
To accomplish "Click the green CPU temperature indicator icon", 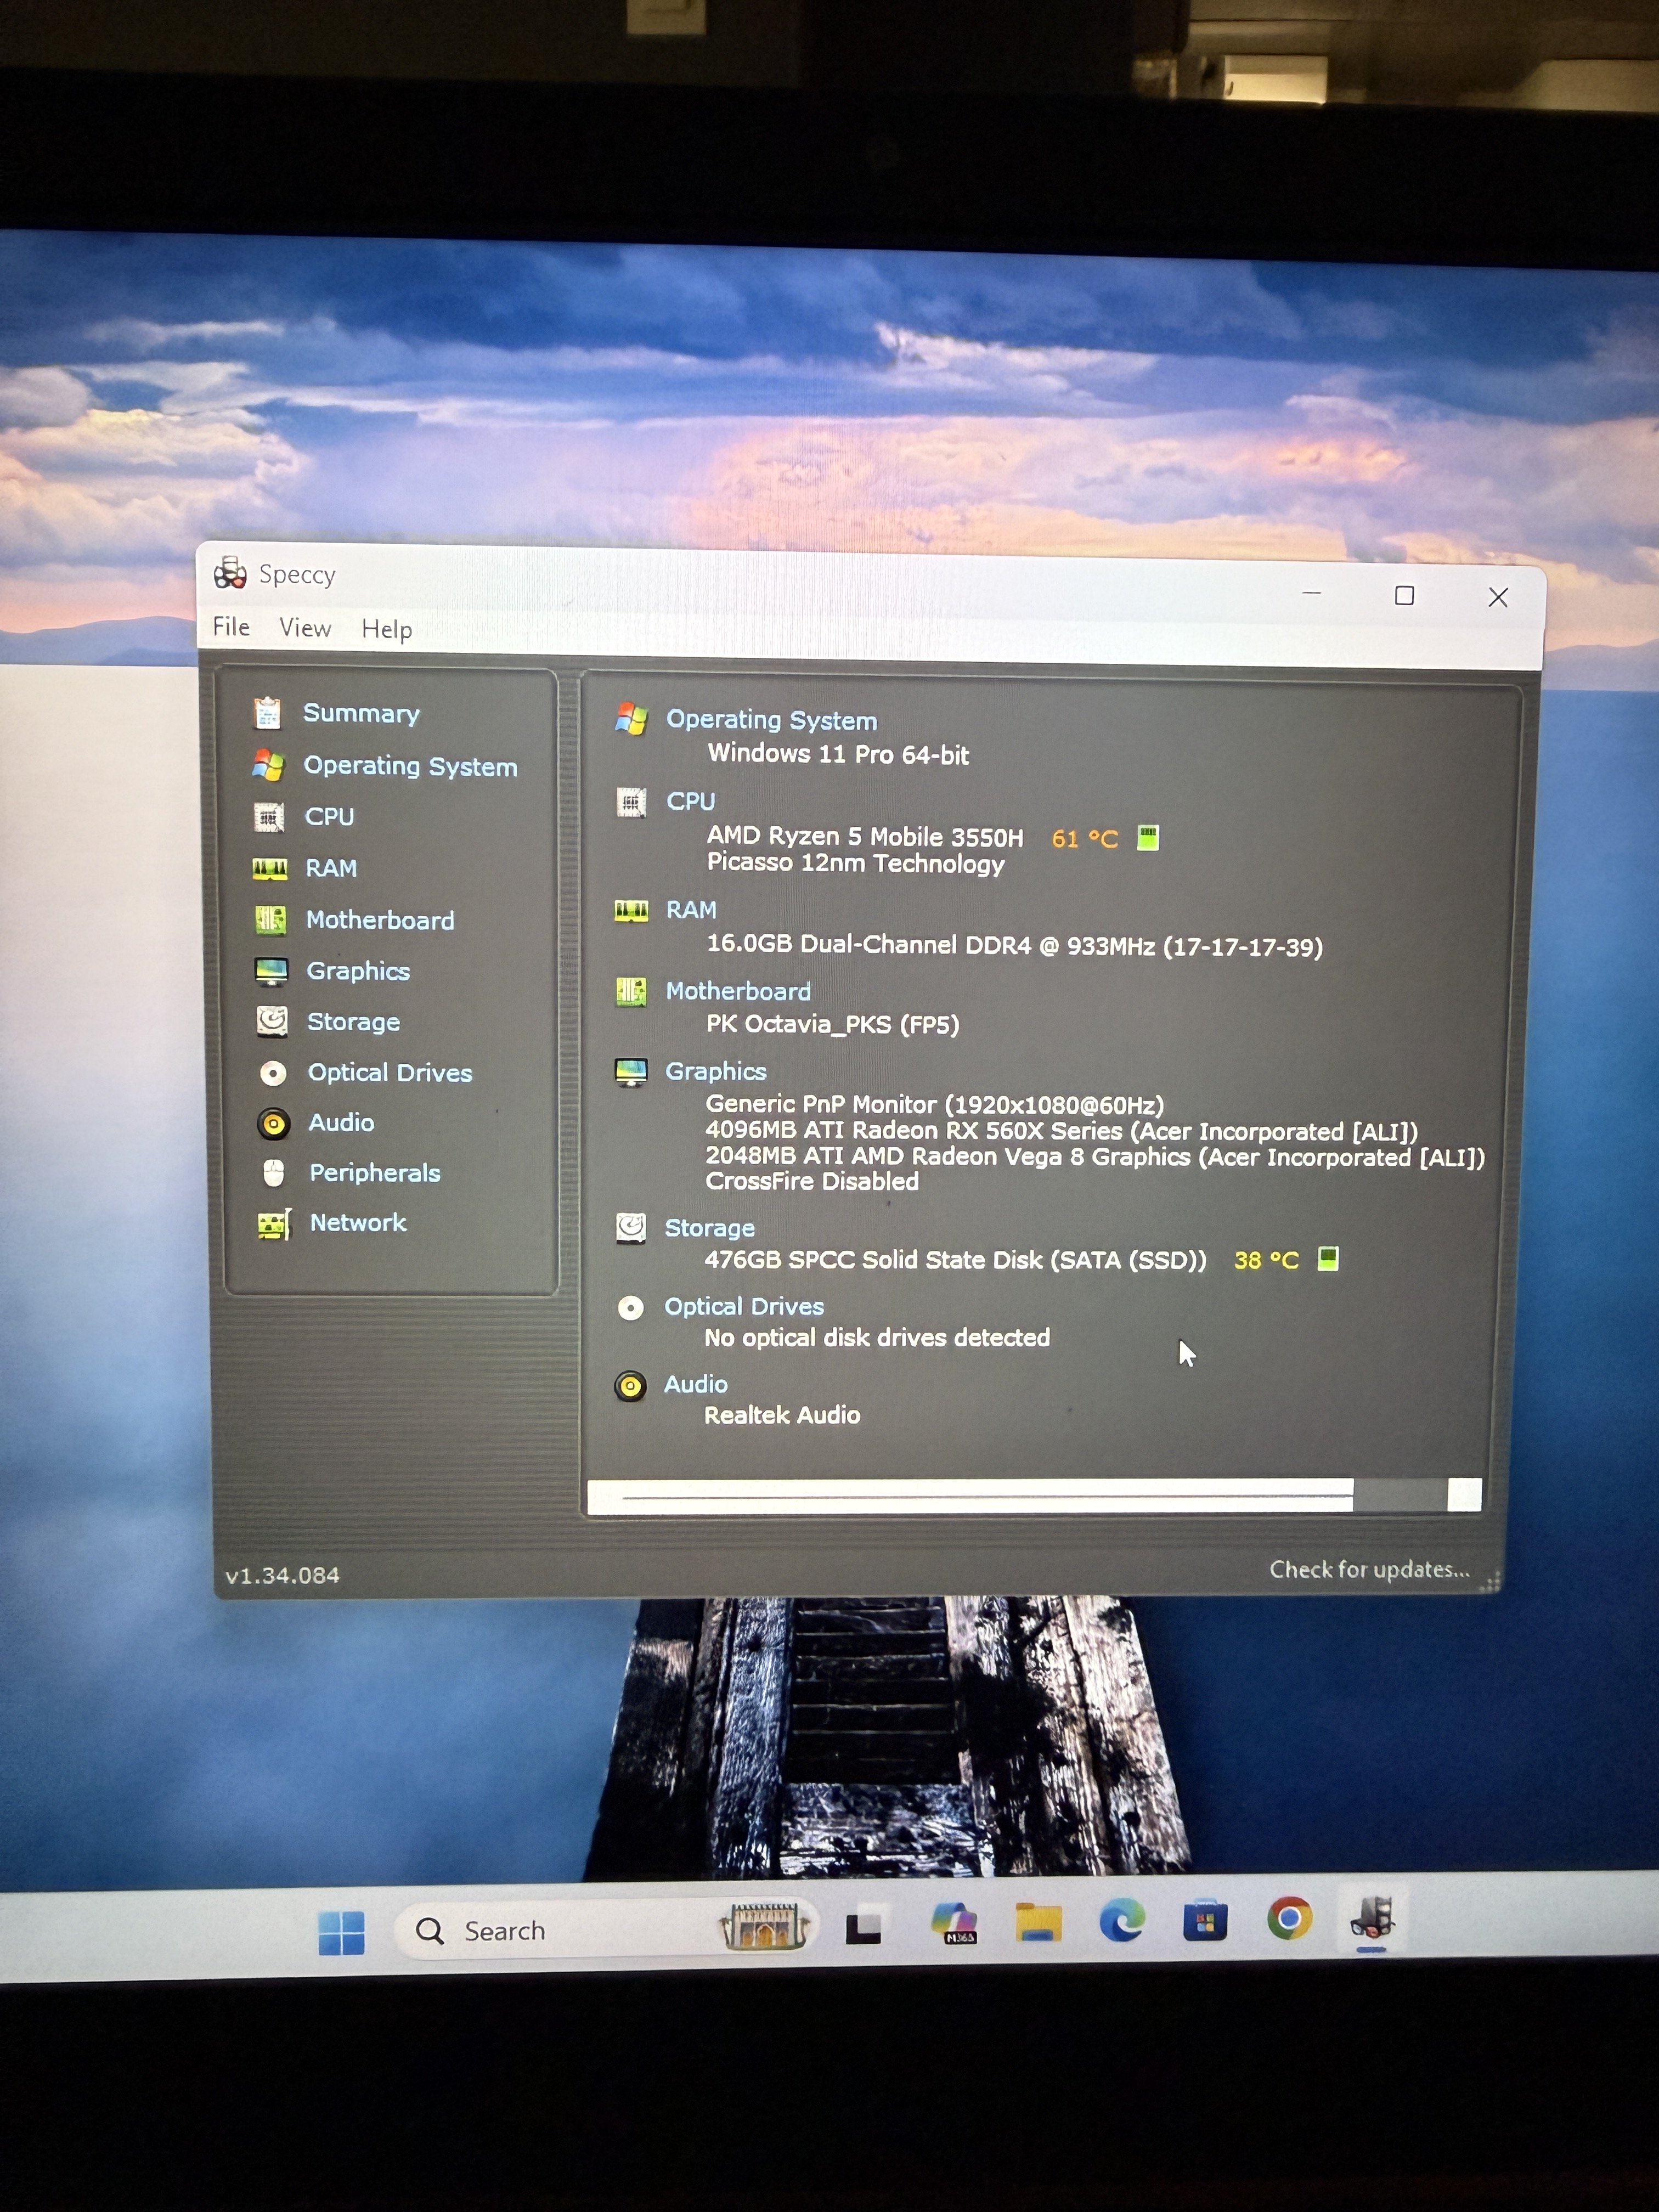I will tap(1148, 837).
